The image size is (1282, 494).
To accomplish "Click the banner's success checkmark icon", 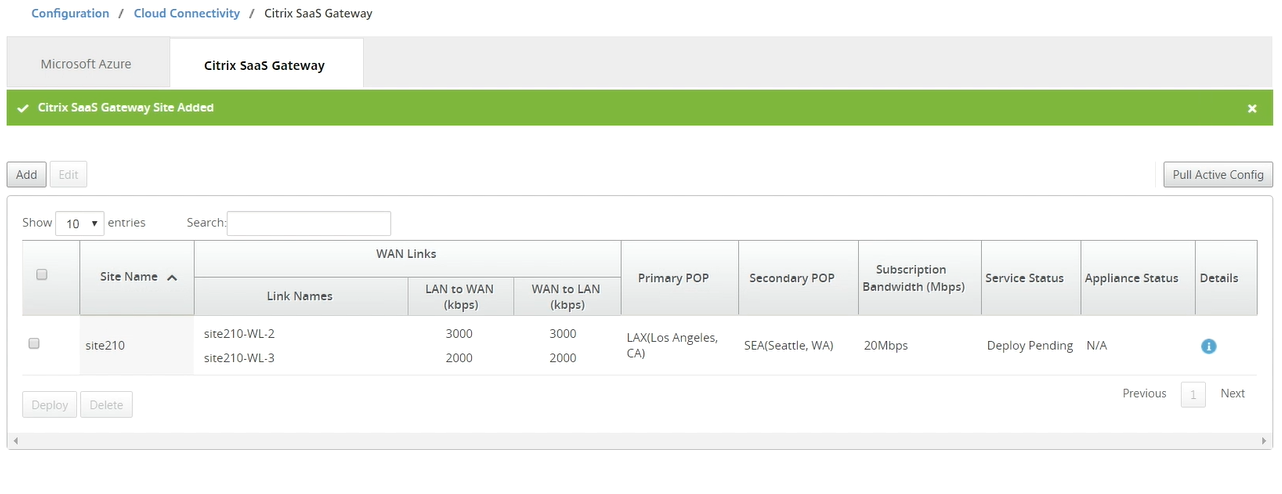I will [x=23, y=108].
